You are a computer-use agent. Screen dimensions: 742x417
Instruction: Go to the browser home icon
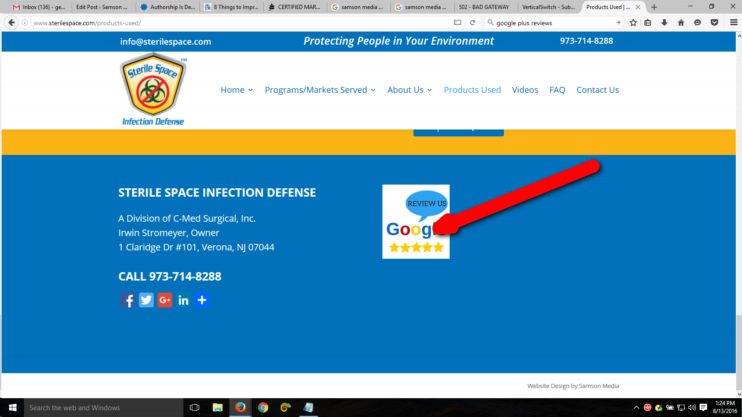tap(681, 23)
